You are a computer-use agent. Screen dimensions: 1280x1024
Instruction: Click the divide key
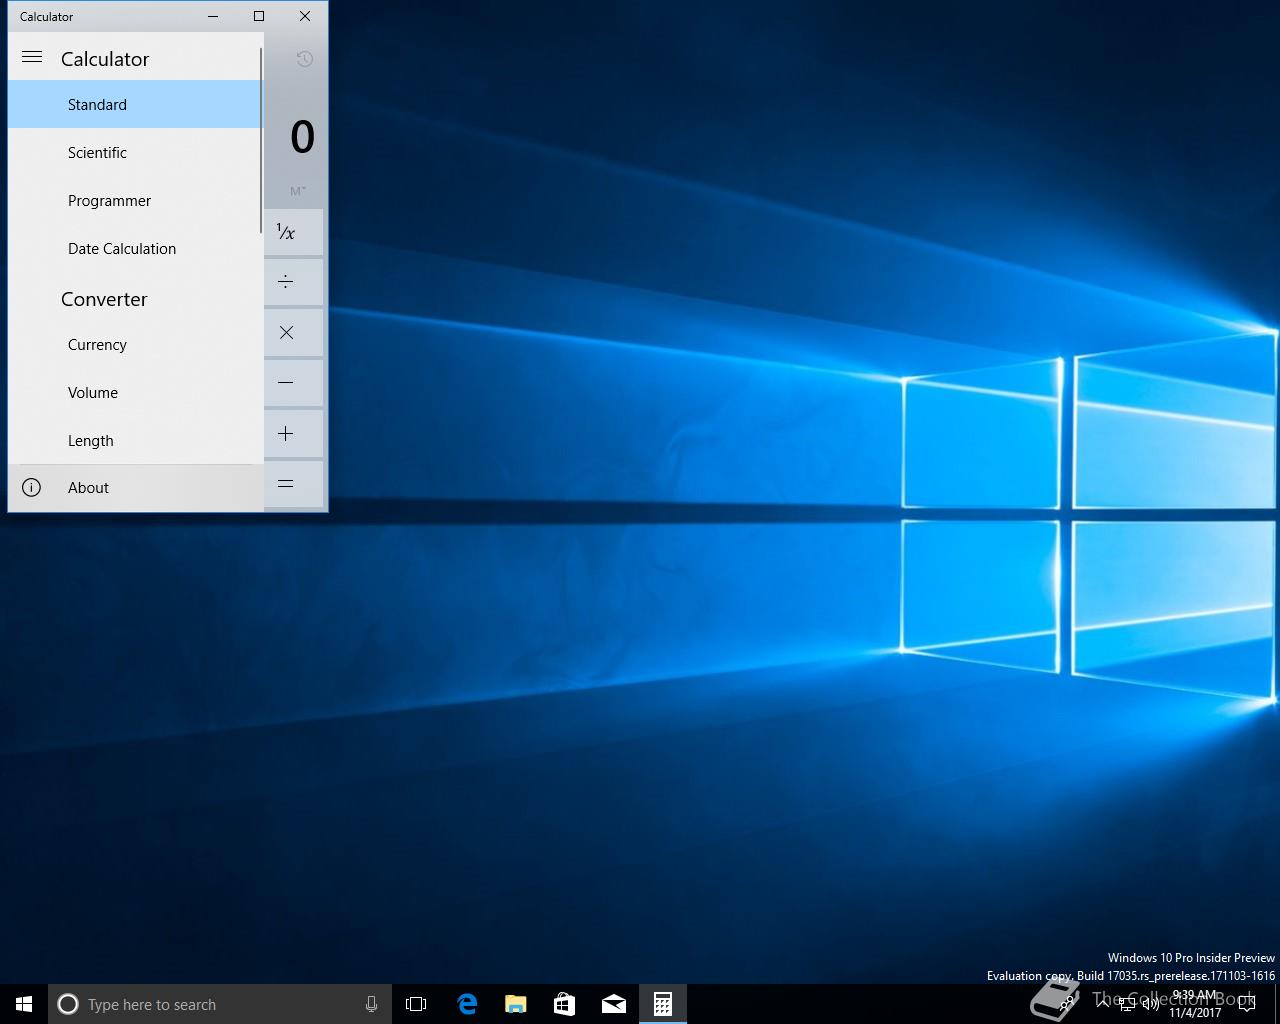[x=294, y=282]
